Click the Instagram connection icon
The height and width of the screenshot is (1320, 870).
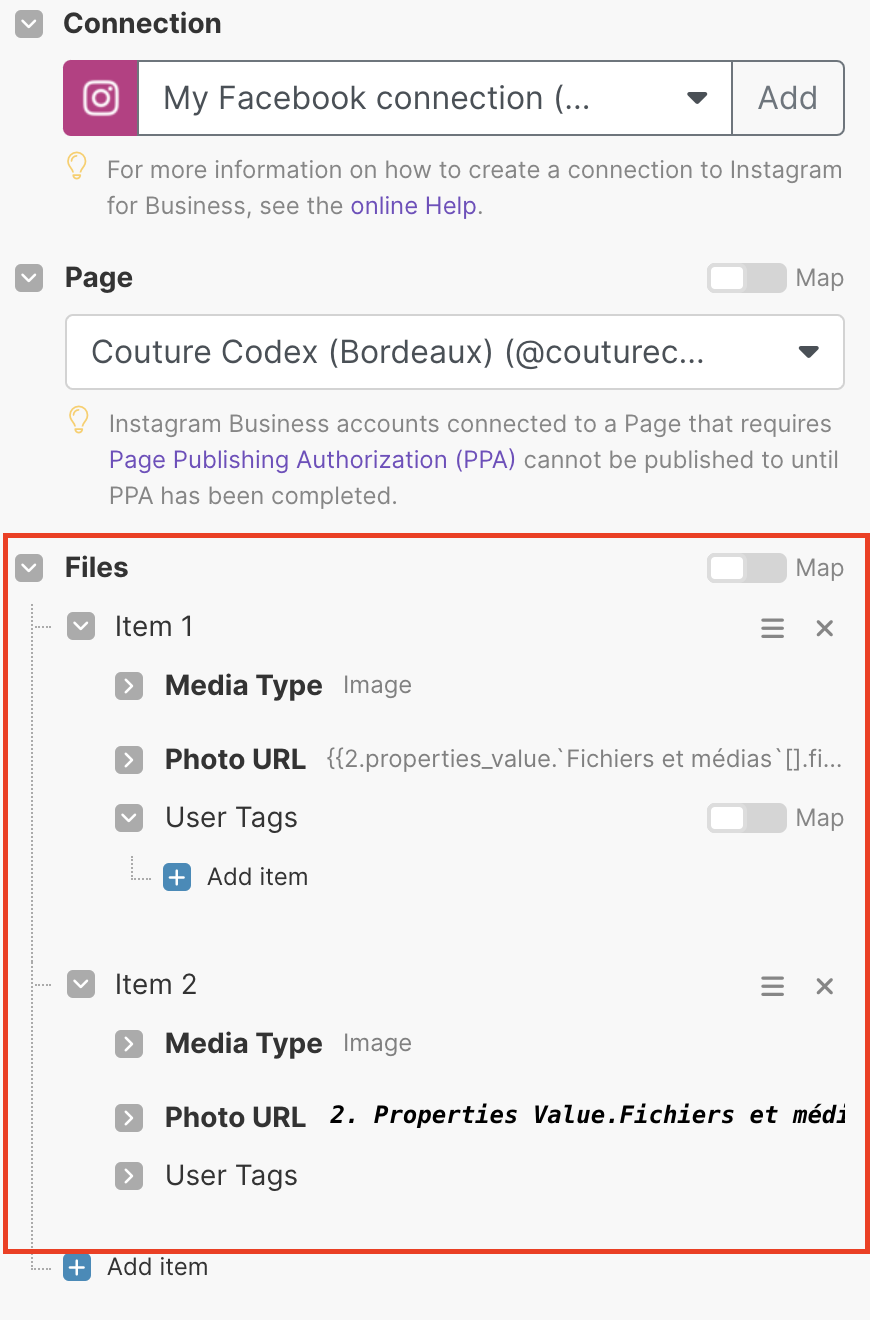coord(101,98)
